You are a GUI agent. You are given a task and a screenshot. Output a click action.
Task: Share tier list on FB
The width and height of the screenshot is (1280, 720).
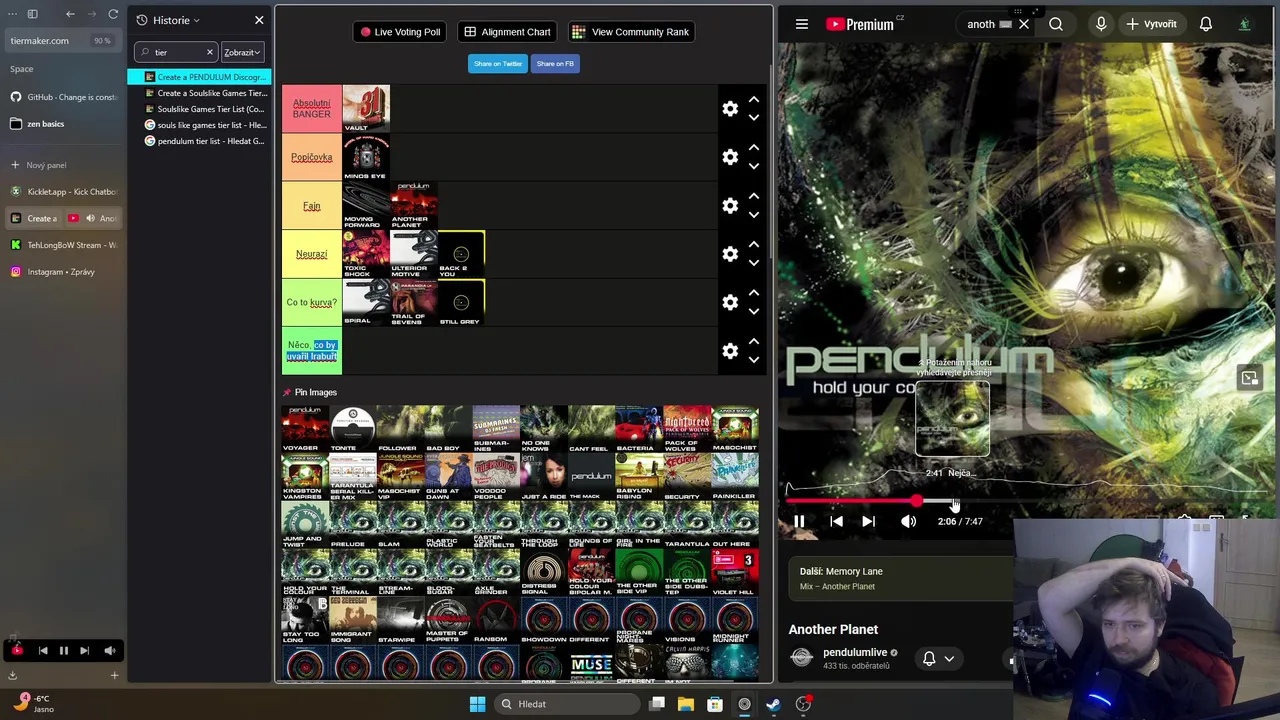coord(555,64)
